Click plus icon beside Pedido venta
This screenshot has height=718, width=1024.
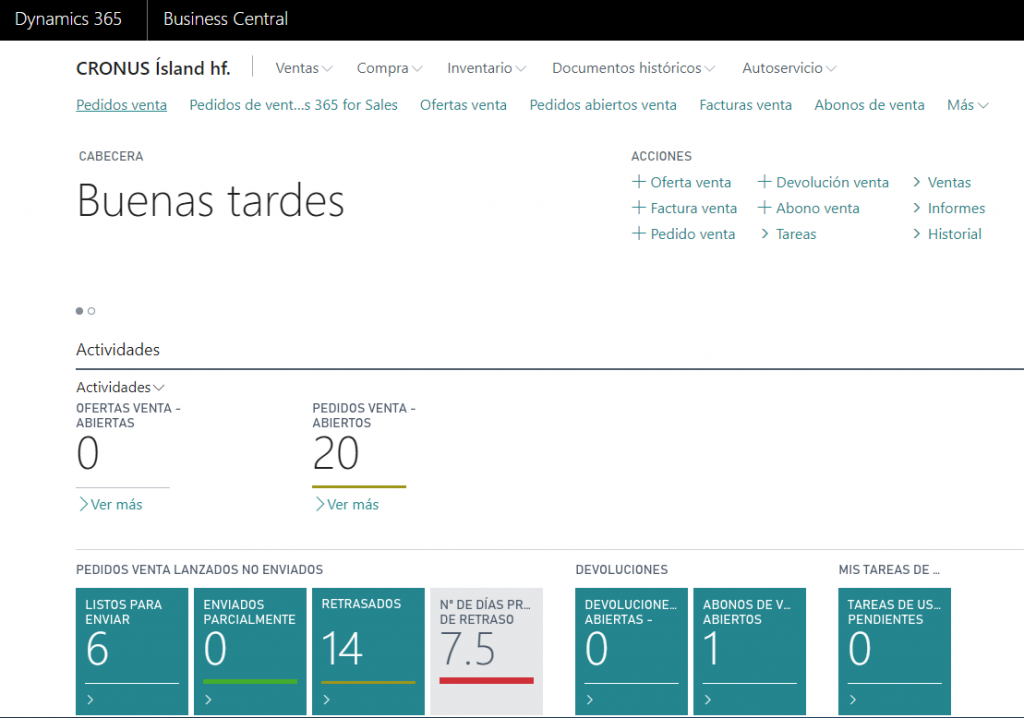point(639,234)
